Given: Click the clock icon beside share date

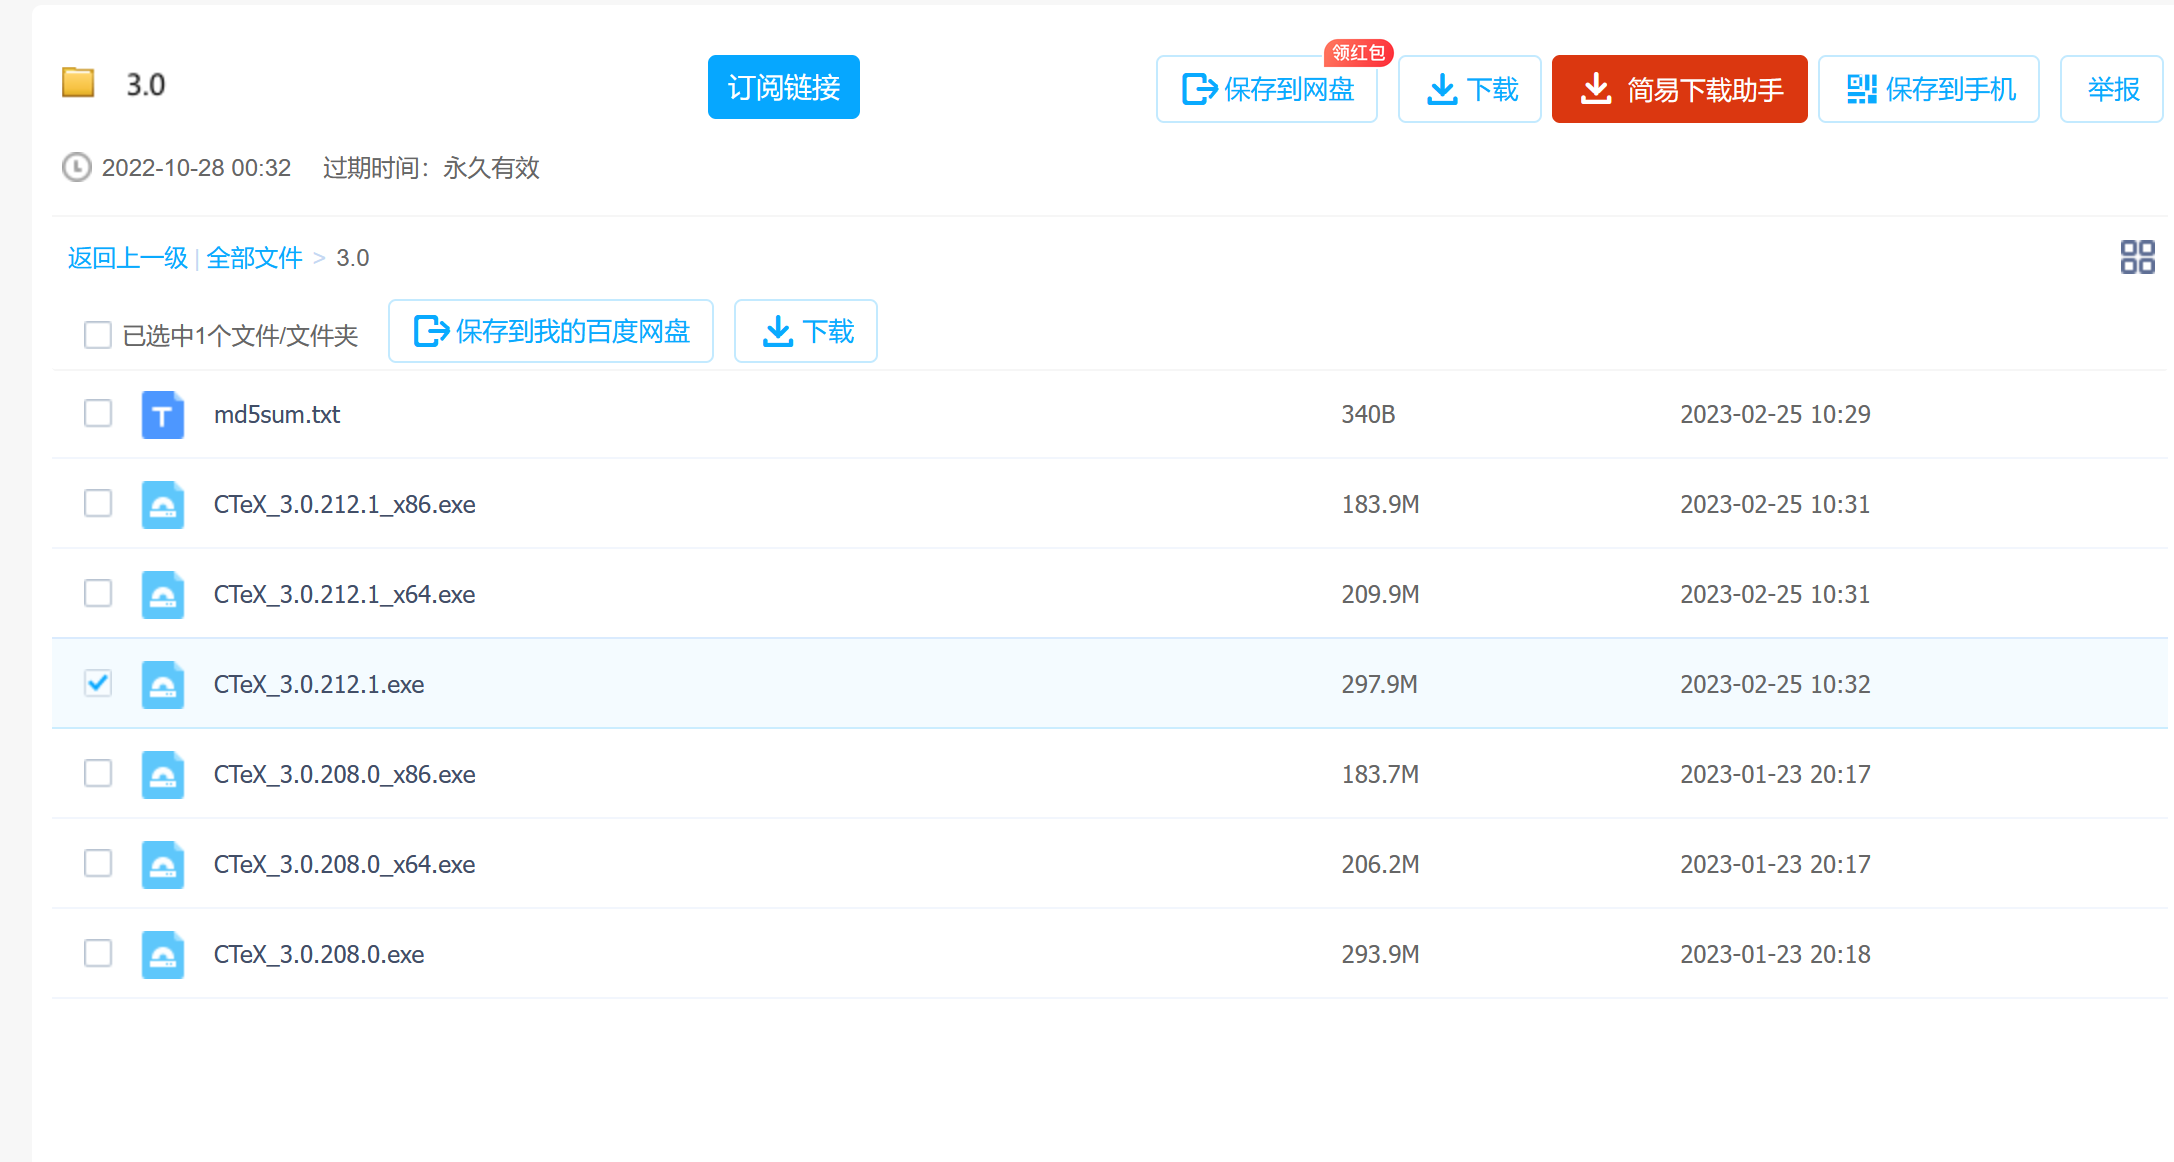Looking at the screenshot, I should point(77,167).
